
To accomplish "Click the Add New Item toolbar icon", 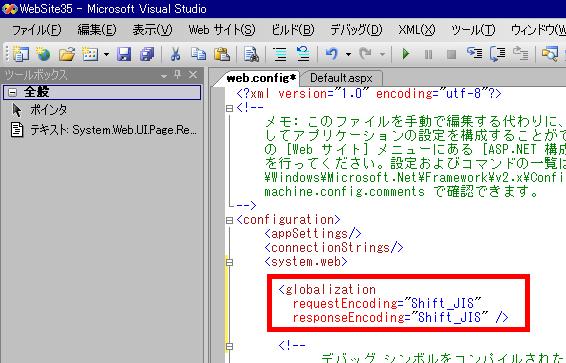I will (90, 54).
